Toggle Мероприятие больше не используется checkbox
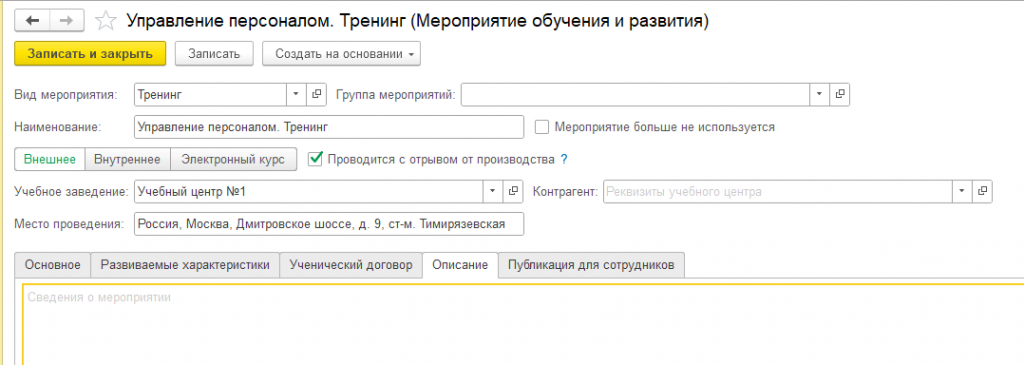1024x365 pixels. (x=541, y=127)
